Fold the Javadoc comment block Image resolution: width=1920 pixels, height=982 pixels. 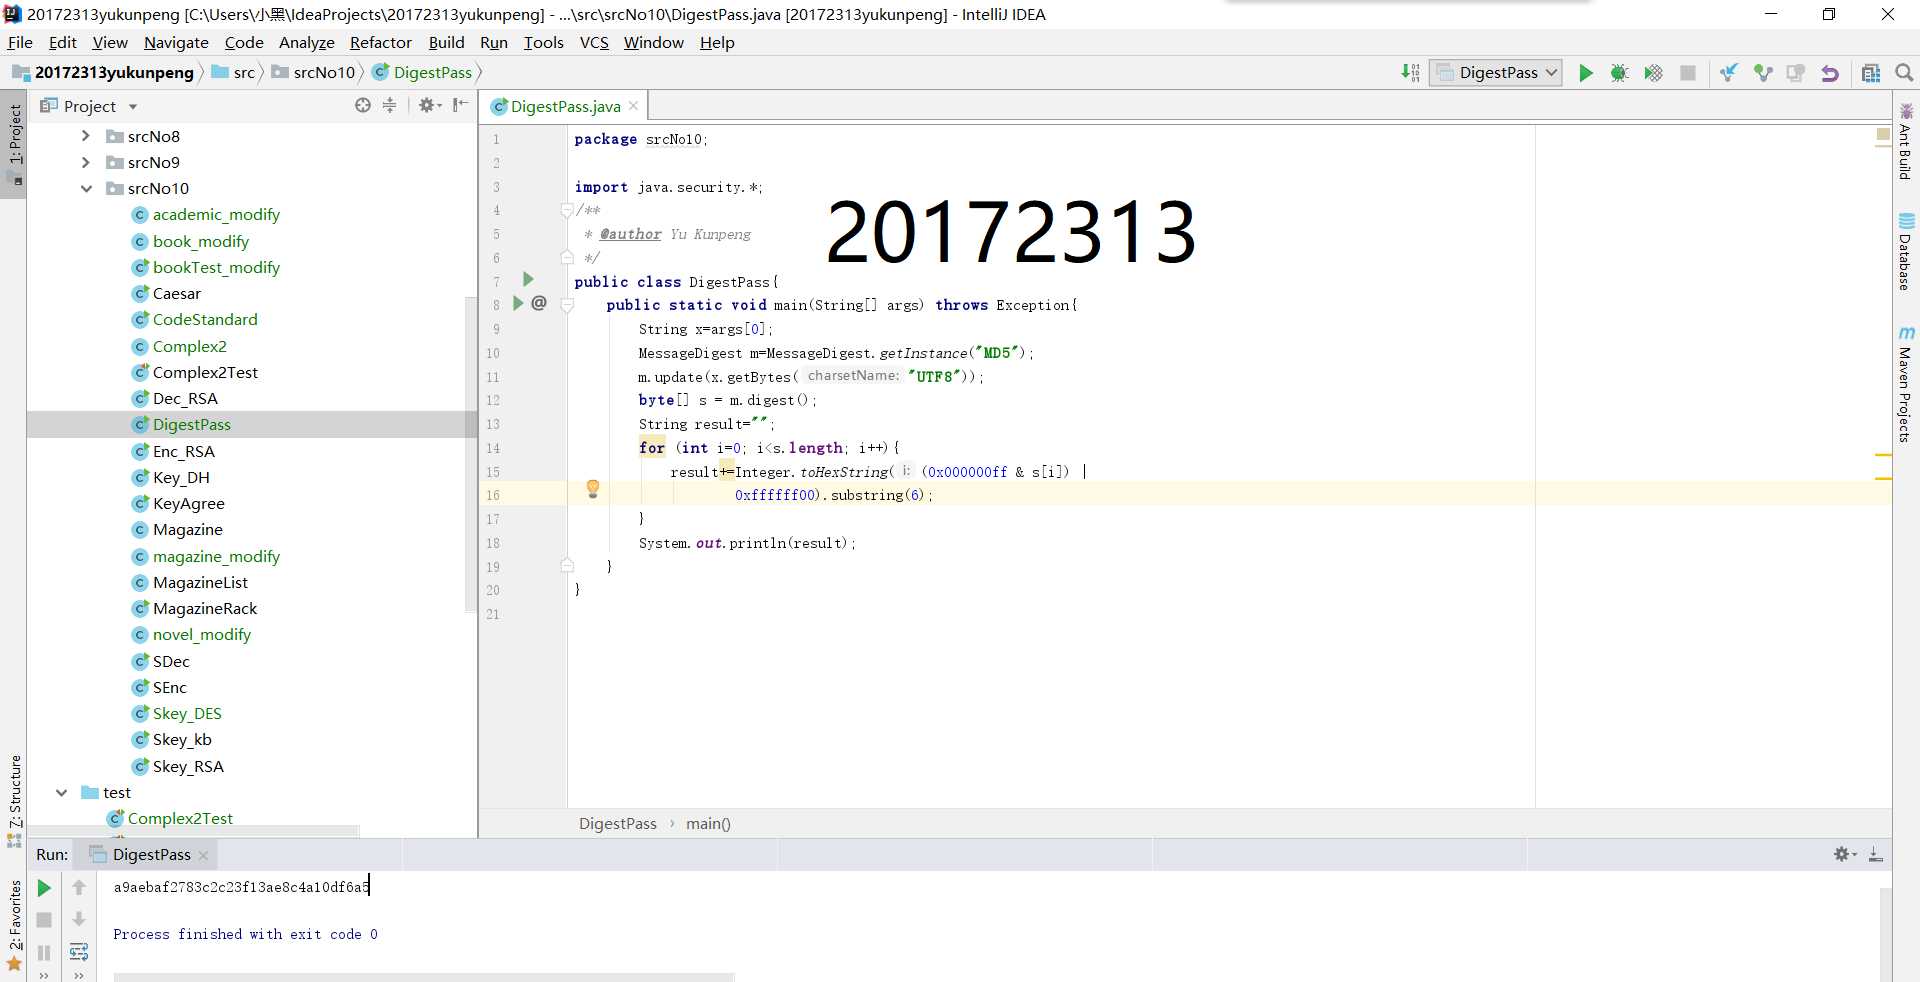click(x=567, y=210)
